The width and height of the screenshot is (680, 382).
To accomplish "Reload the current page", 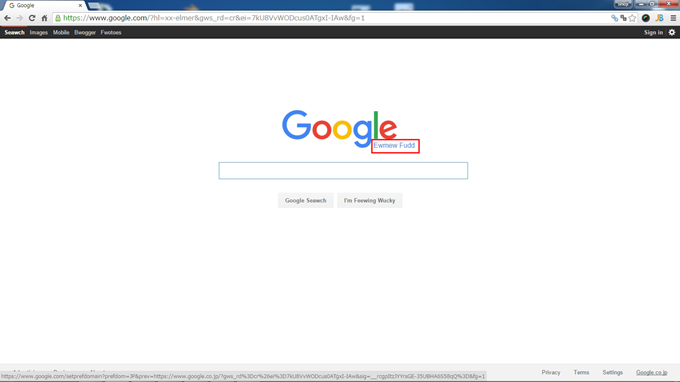I will point(32,18).
